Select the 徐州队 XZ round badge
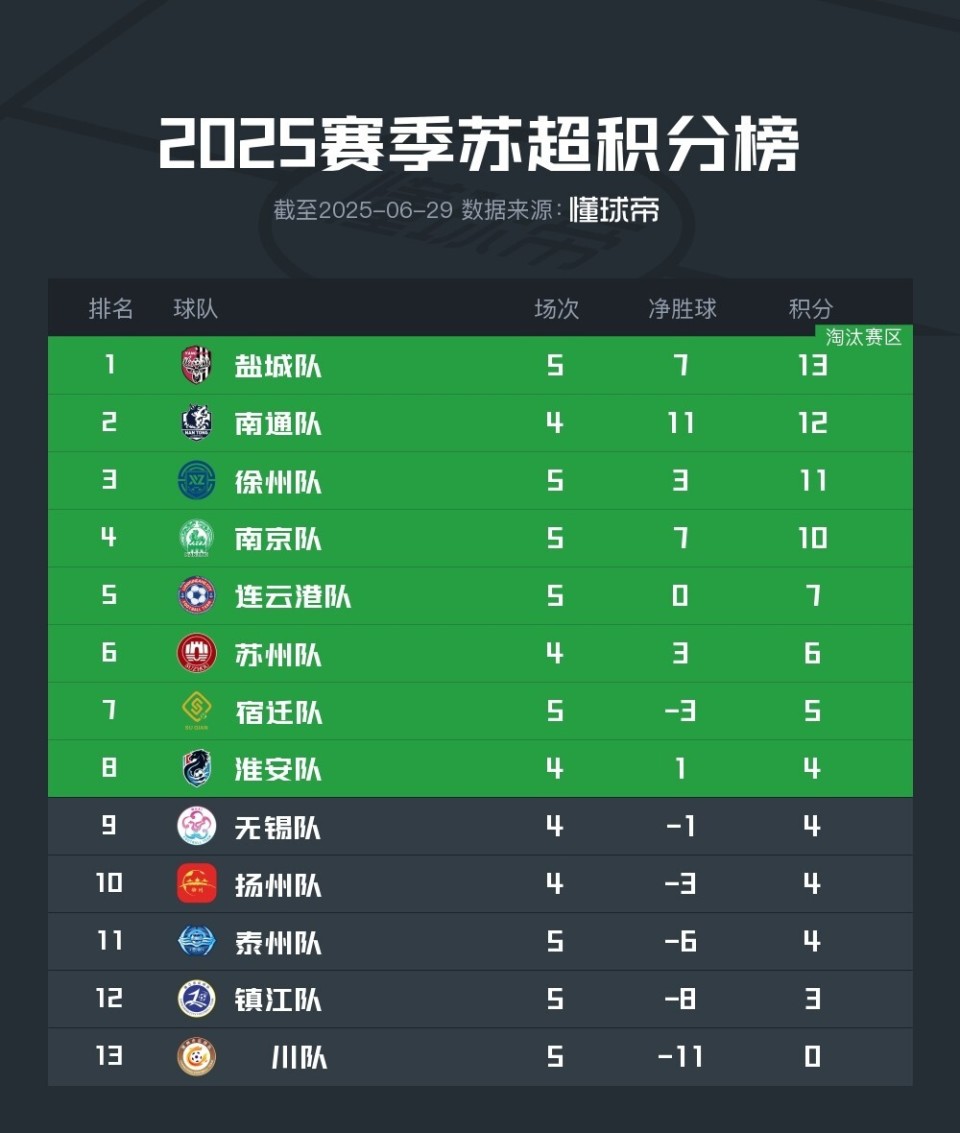The width and height of the screenshot is (960, 1133). coord(196,481)
